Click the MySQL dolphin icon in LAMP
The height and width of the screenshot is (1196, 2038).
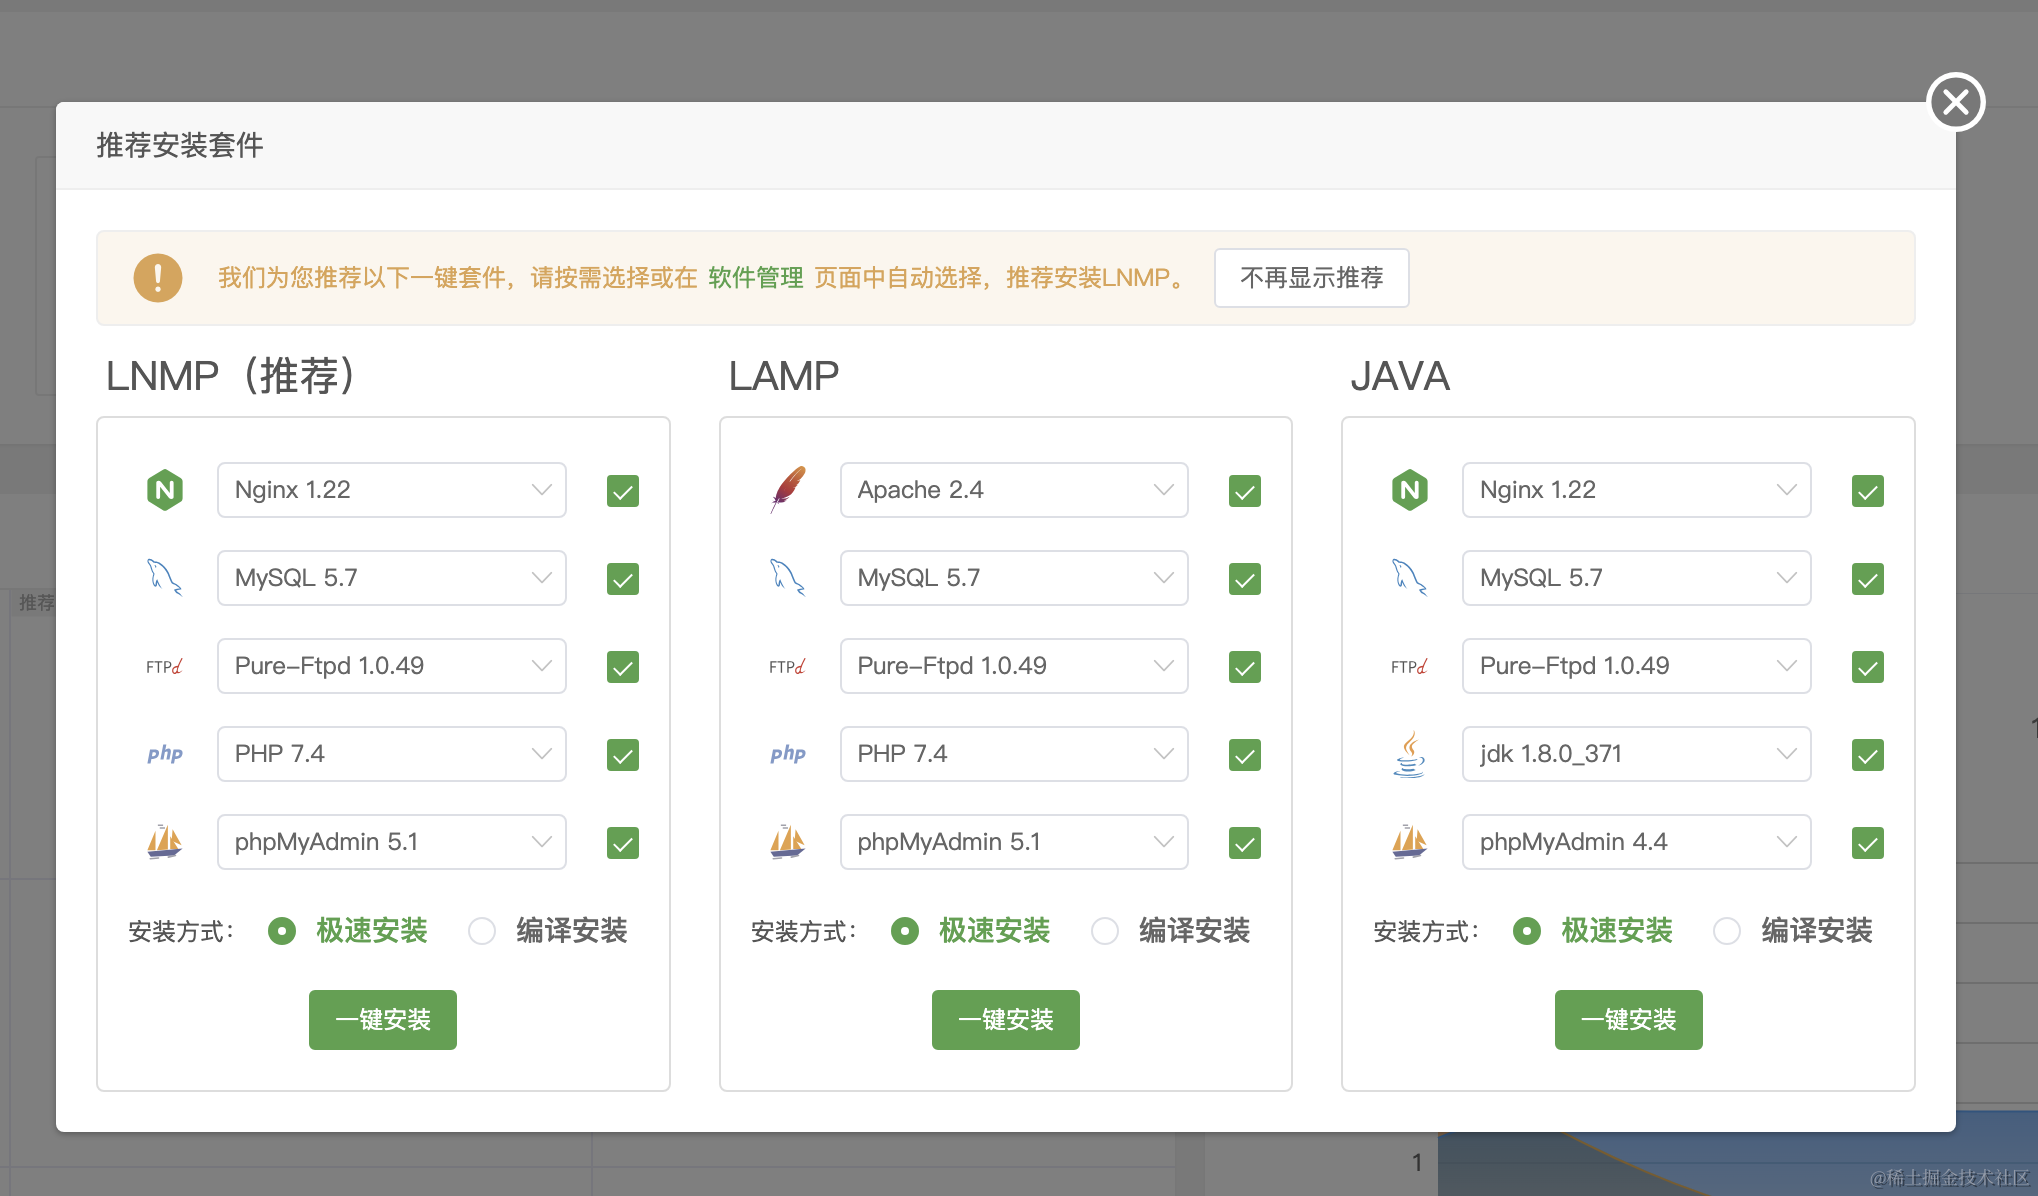point(787,577)
